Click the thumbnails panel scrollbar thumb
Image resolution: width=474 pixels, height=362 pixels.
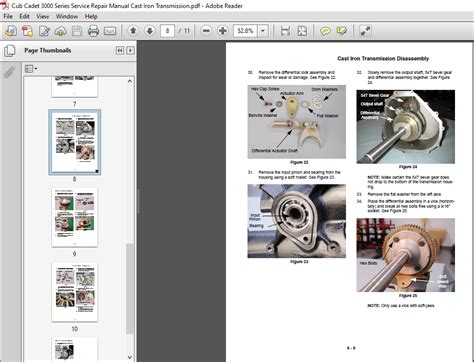[x=130, y=289]
